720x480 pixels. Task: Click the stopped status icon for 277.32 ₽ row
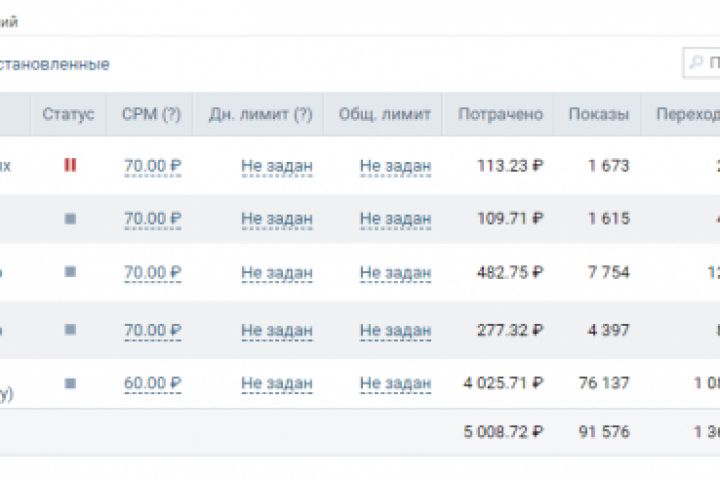(69, 330)
